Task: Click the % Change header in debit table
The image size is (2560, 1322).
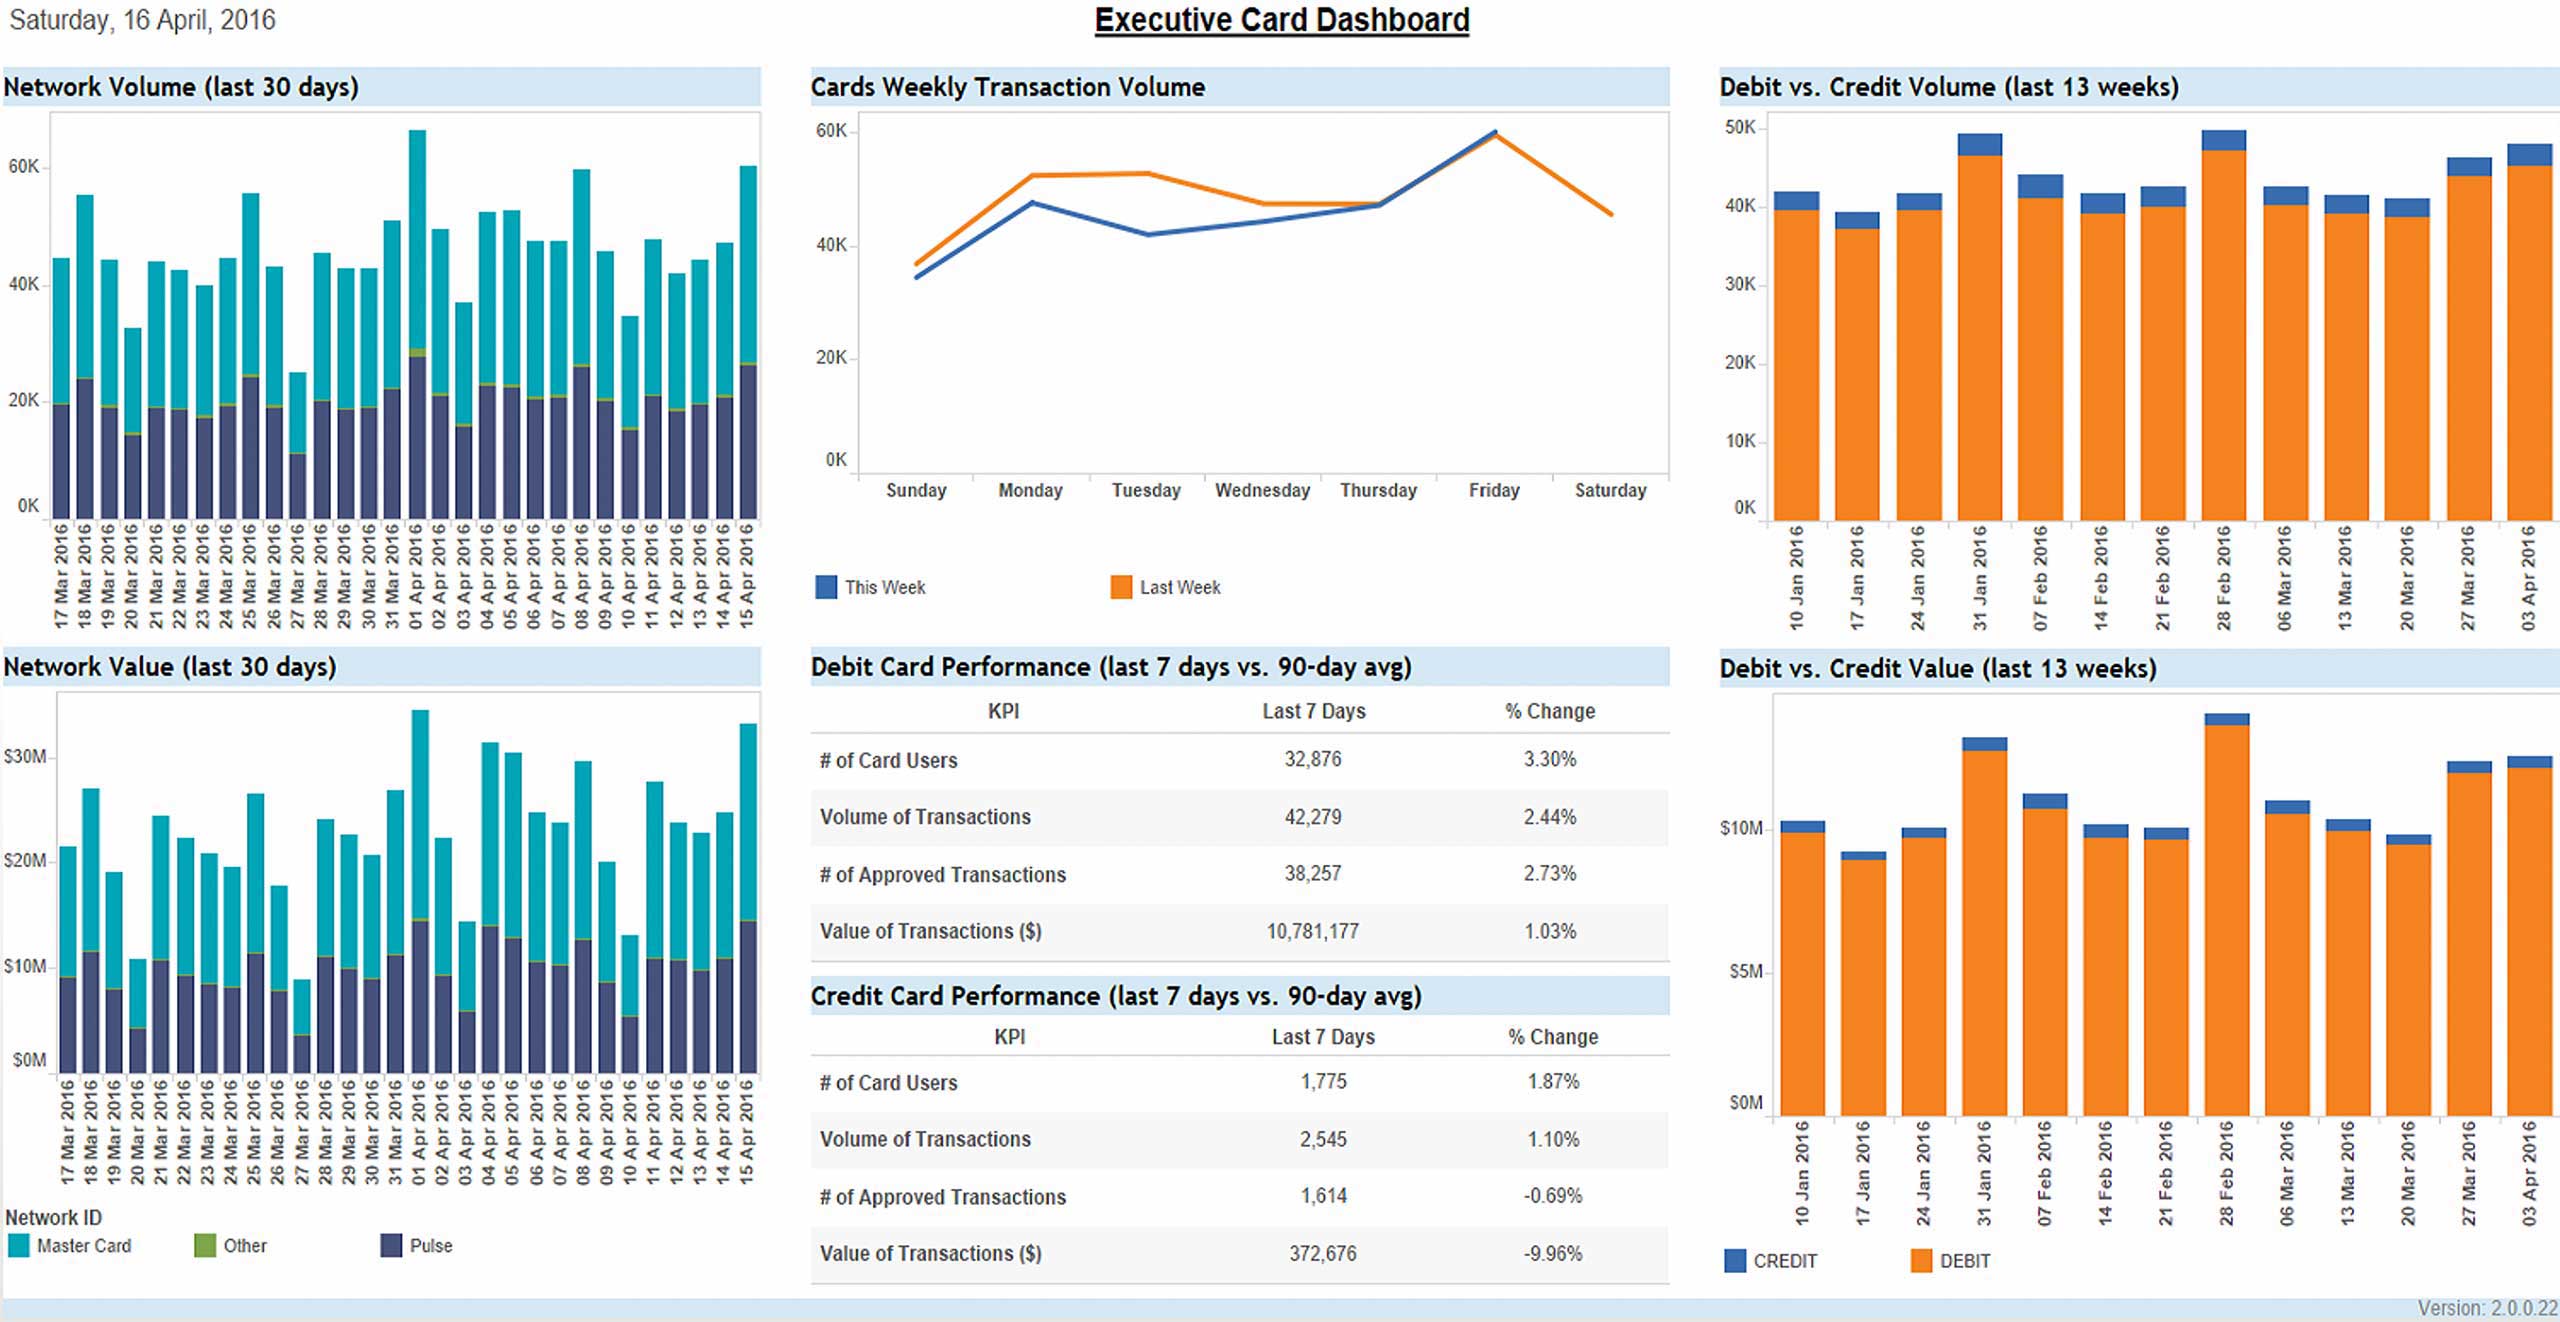Action: [1549, 711]
